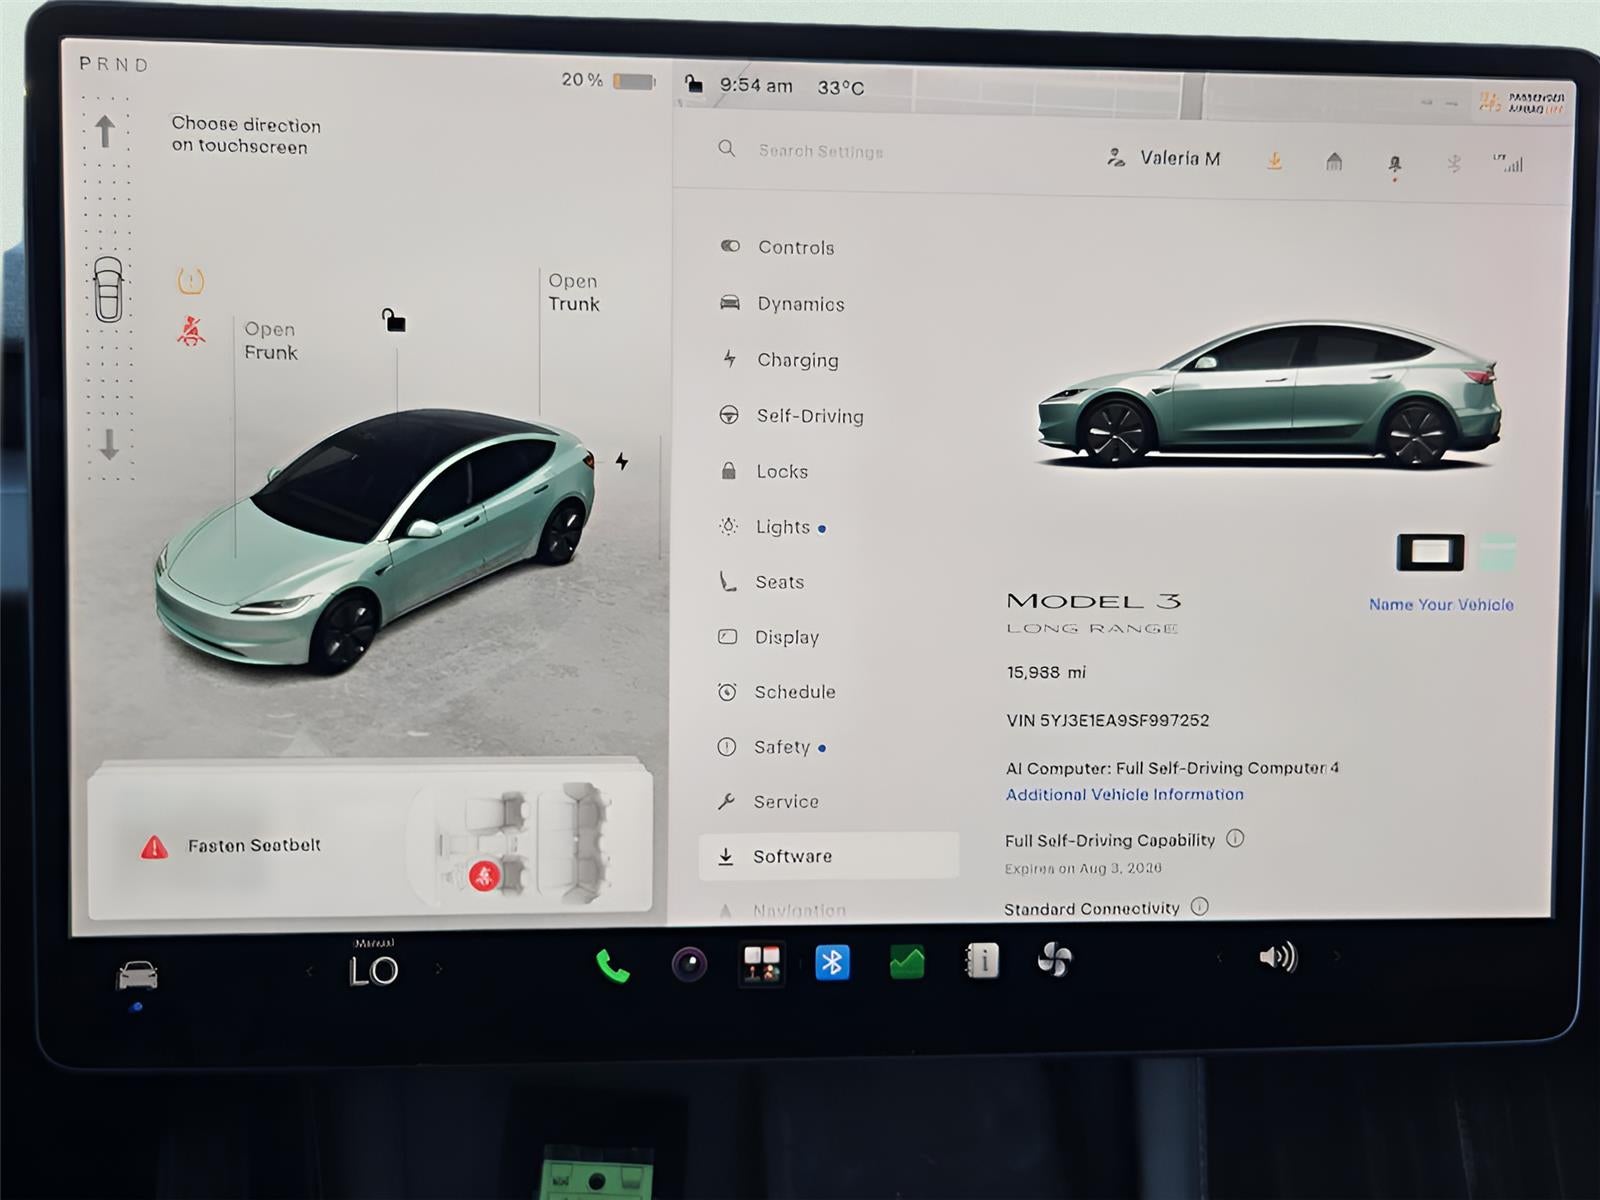Open the app launcher grid icon
The image size is (1600, 1200).
tap(761, 964)
